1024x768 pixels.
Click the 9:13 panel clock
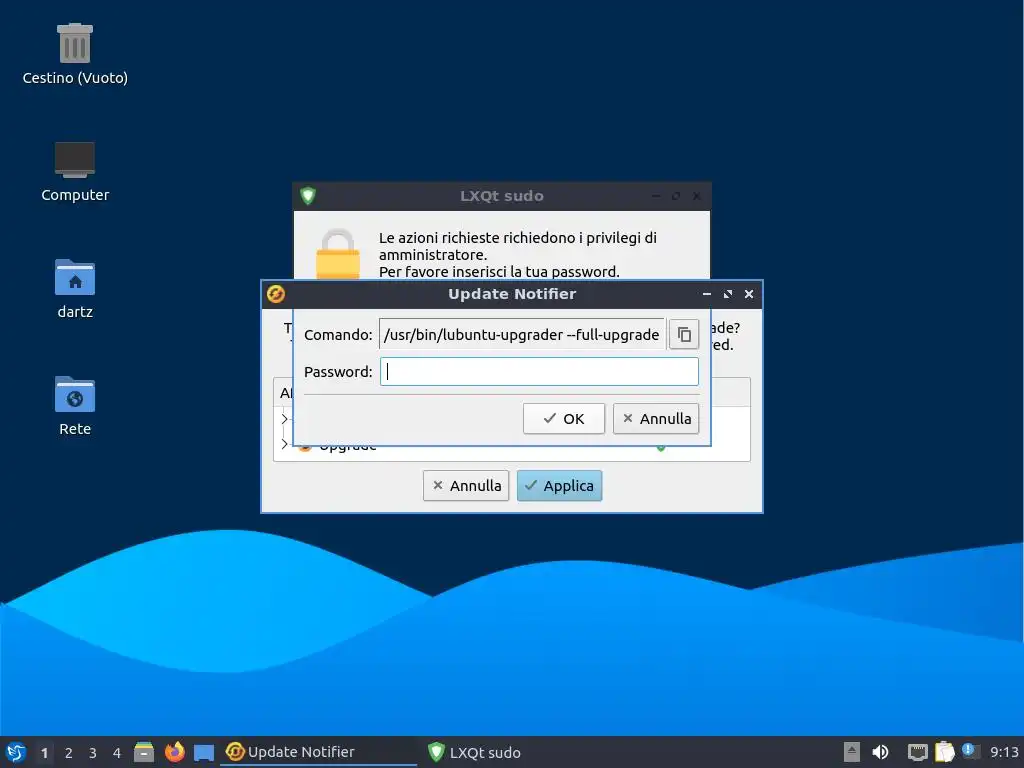pyautogui.click(x=1004, y=752)
